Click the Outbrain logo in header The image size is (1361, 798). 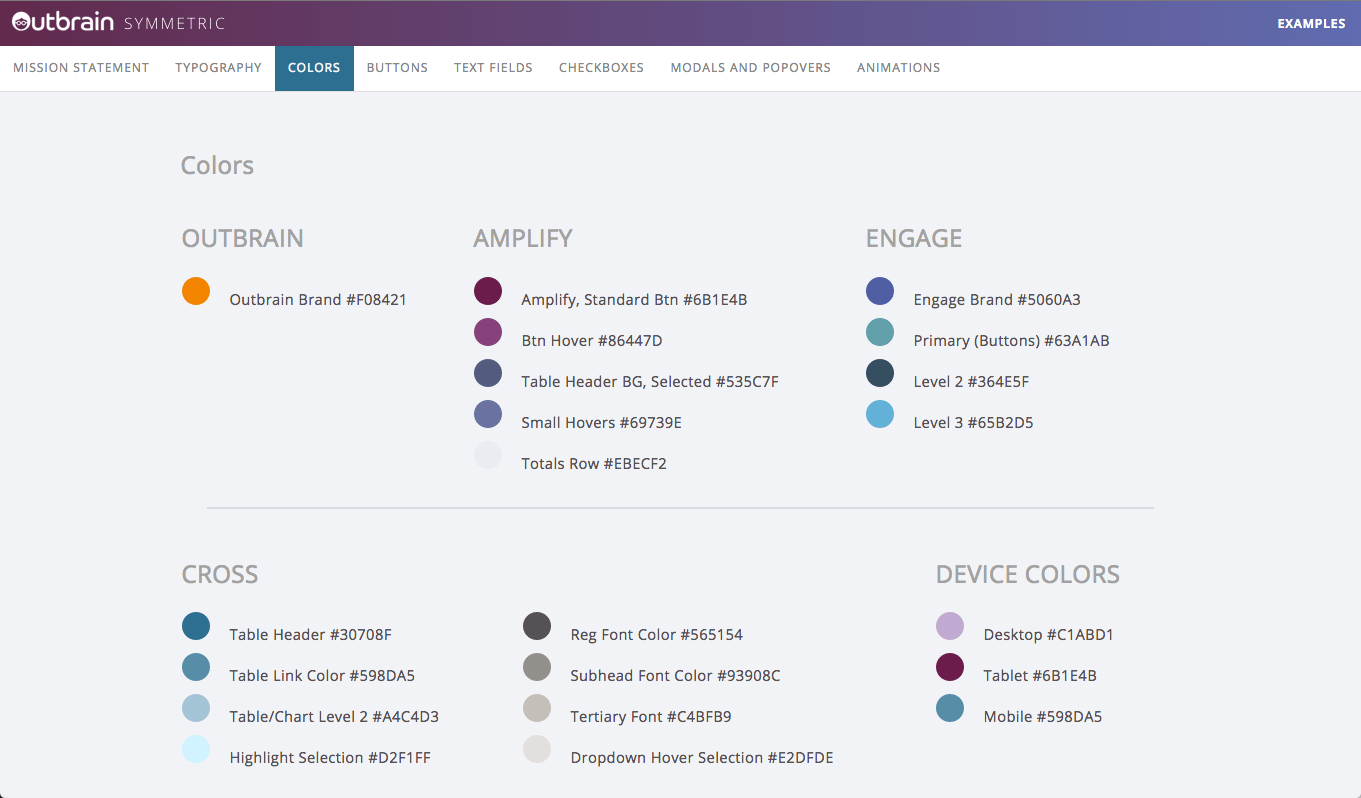pyautogui.click(x=63, y=22)
